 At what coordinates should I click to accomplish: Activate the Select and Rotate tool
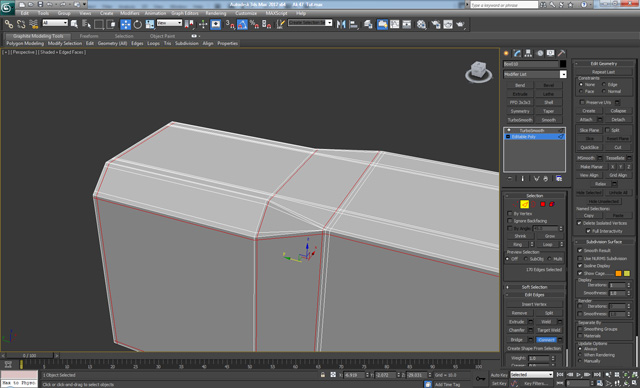(x=138, y=24)
